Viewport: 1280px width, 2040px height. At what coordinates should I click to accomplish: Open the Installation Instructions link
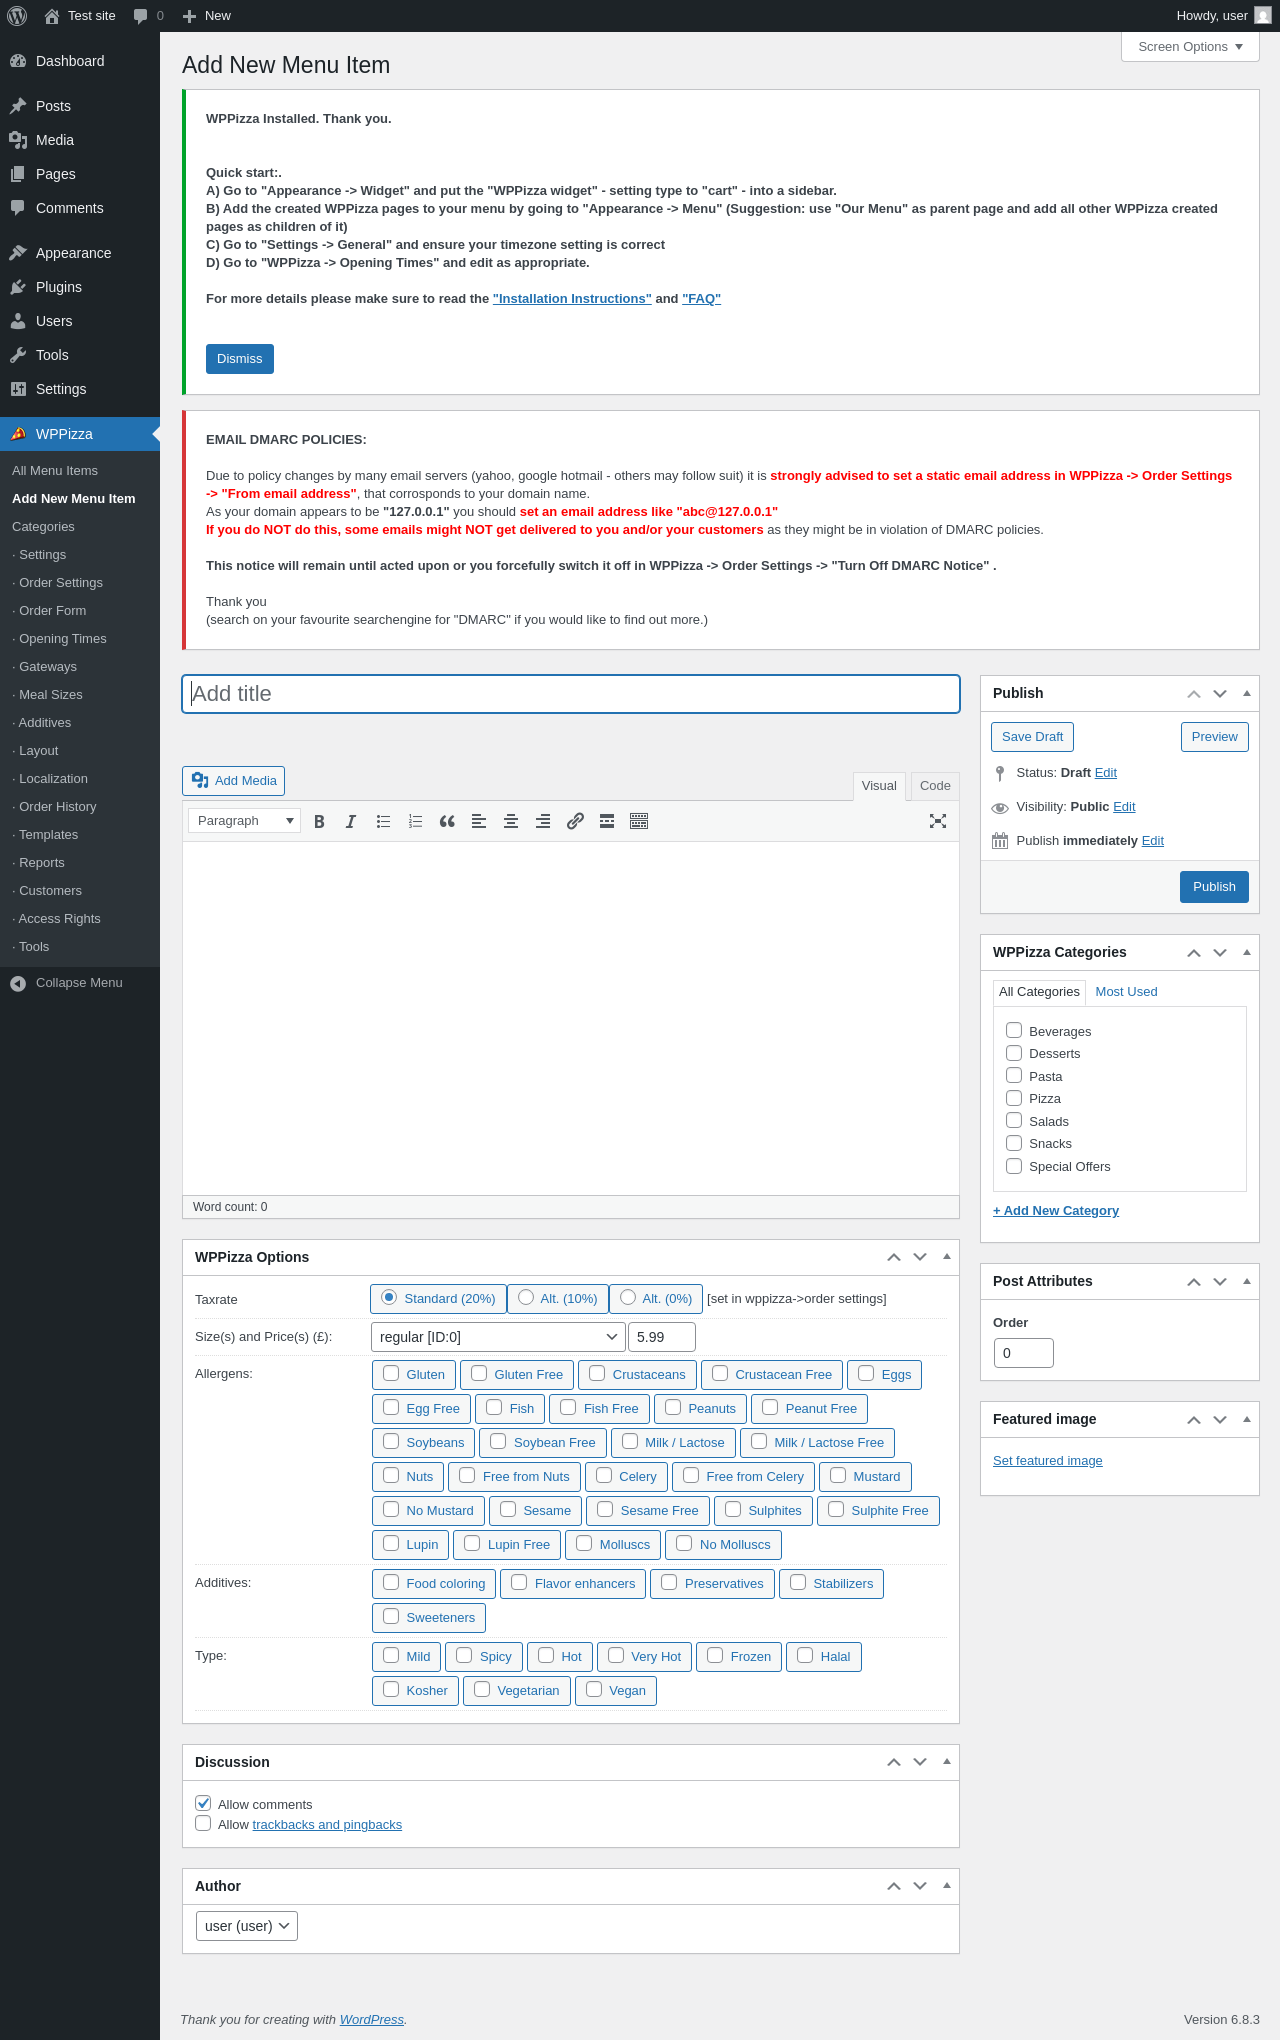coord(572,299)
